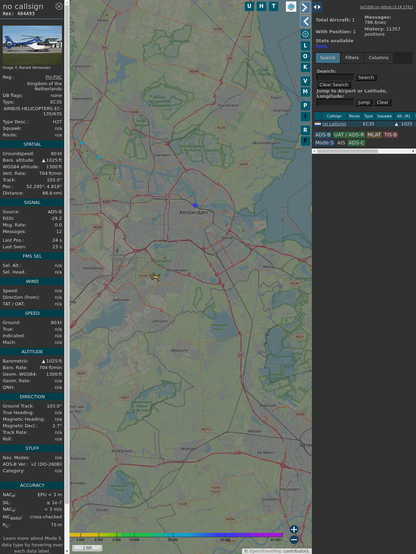Select the yellow helicopter on map

155,277
